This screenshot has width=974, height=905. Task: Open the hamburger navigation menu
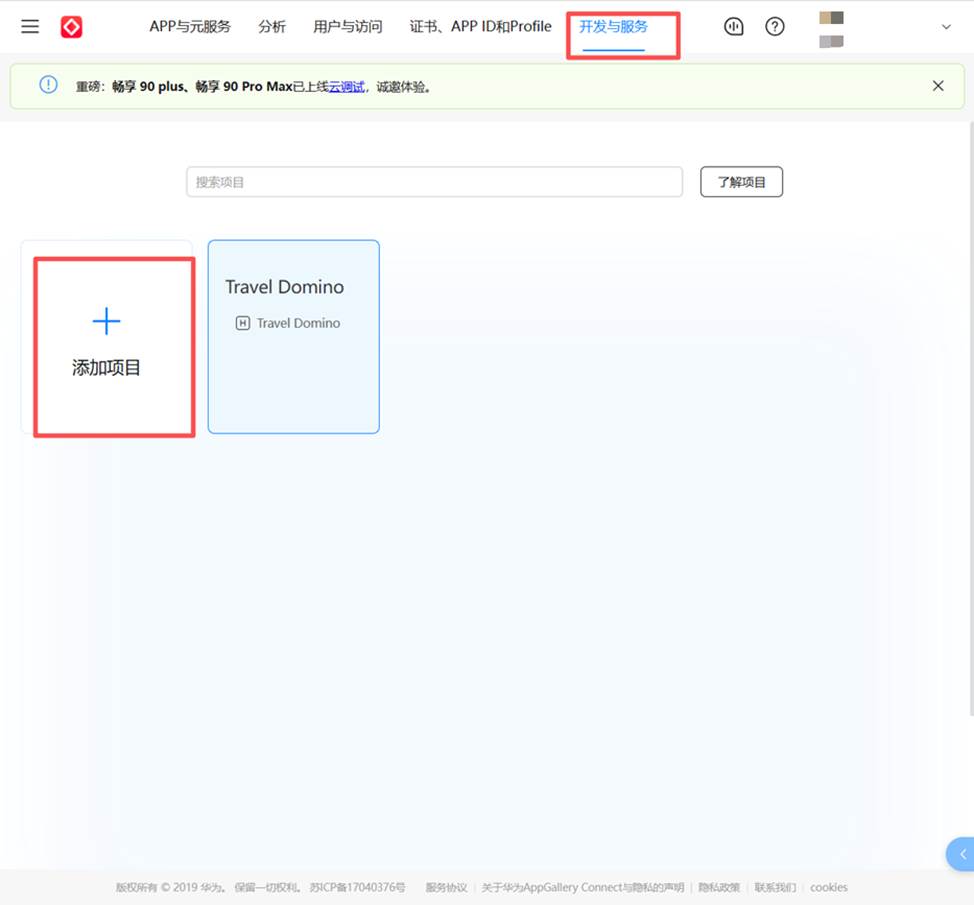30,27
